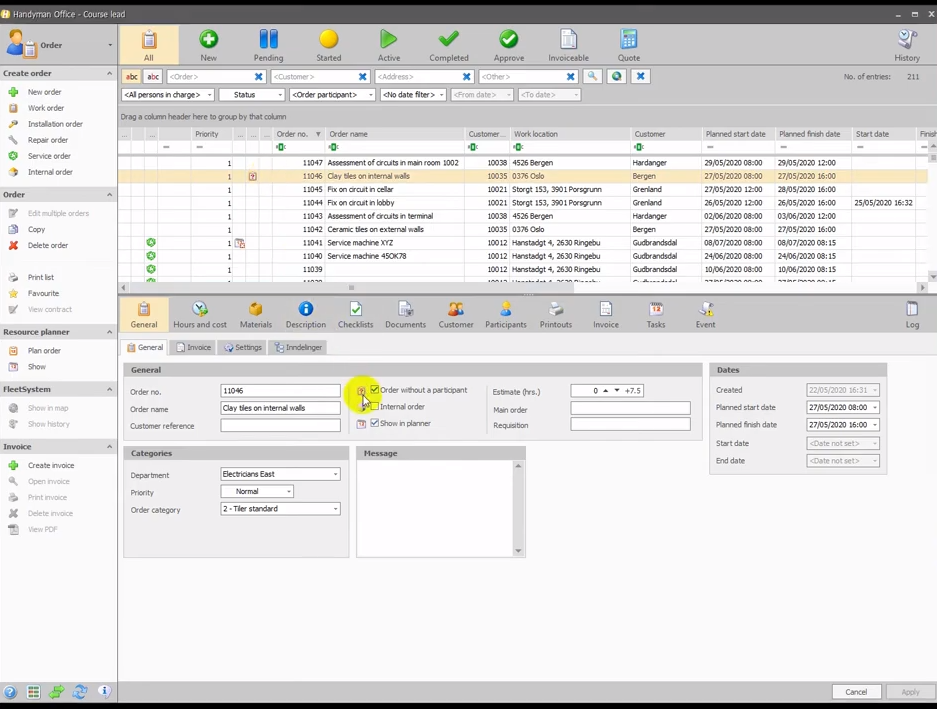The width and height of the screenshot is (937, 709).
Task: Open Department dropdown
Action: (x=280, y=474)
